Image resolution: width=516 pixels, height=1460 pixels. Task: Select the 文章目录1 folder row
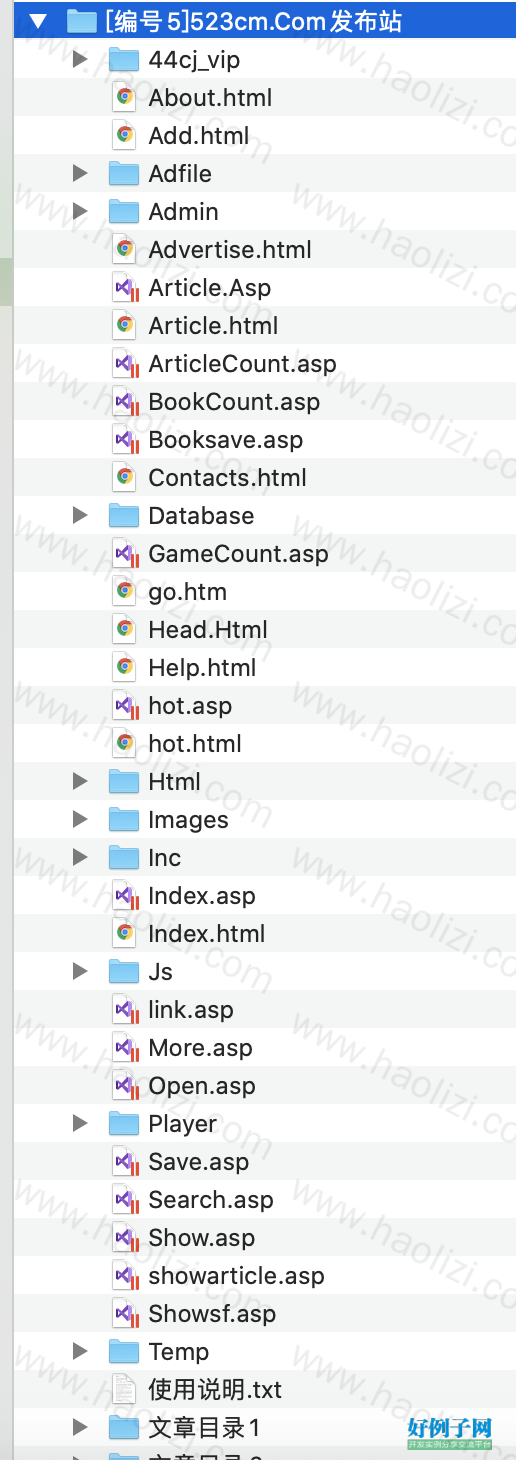click(264, 1428)
